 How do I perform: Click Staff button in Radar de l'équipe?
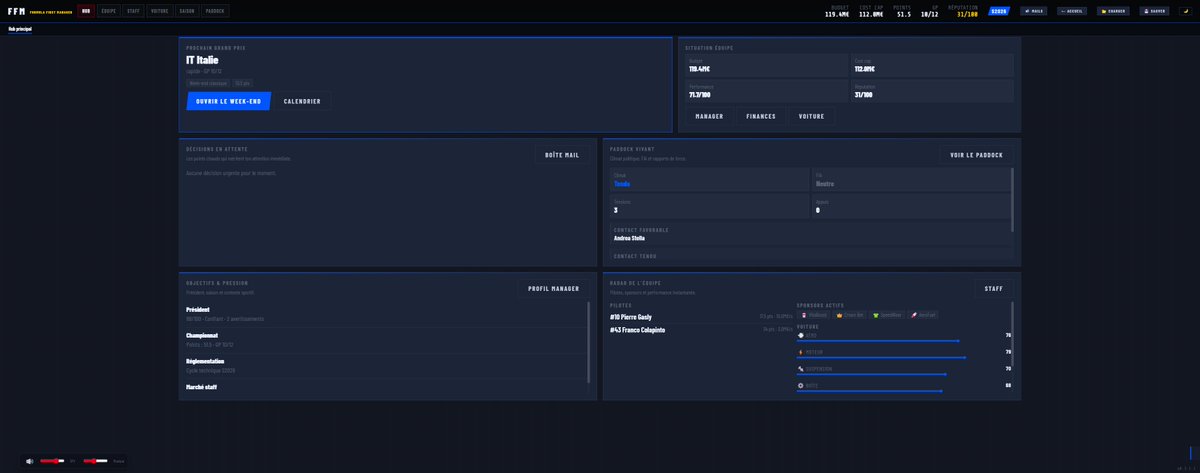993,288
